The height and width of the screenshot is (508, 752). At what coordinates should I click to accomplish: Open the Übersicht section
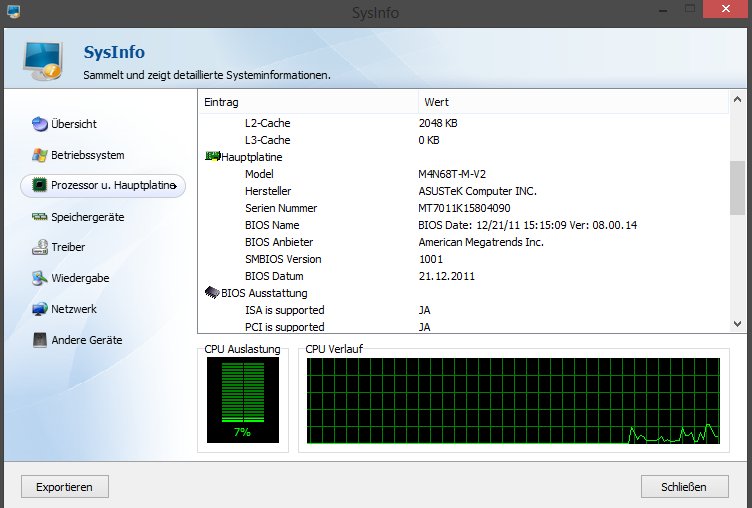pos(74,124)
